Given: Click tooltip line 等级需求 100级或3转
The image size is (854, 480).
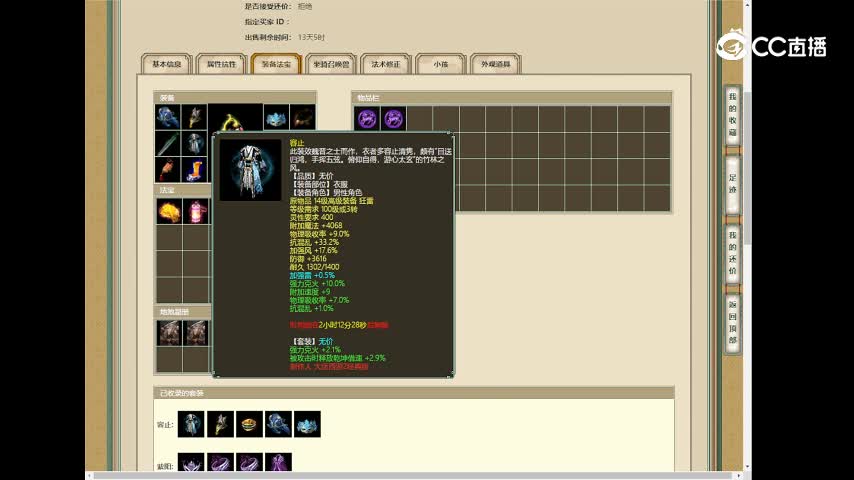Looking at the screenshot, I should click(x=324, y=209).
